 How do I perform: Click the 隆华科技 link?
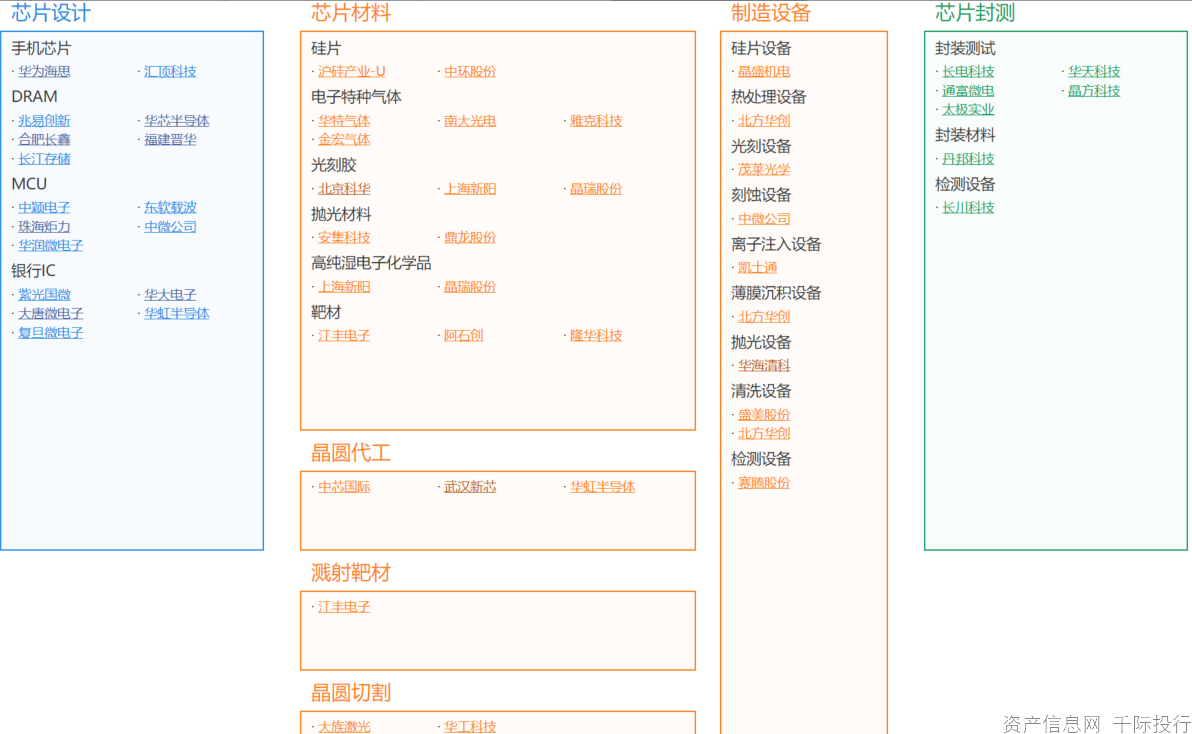coord(596,336)
